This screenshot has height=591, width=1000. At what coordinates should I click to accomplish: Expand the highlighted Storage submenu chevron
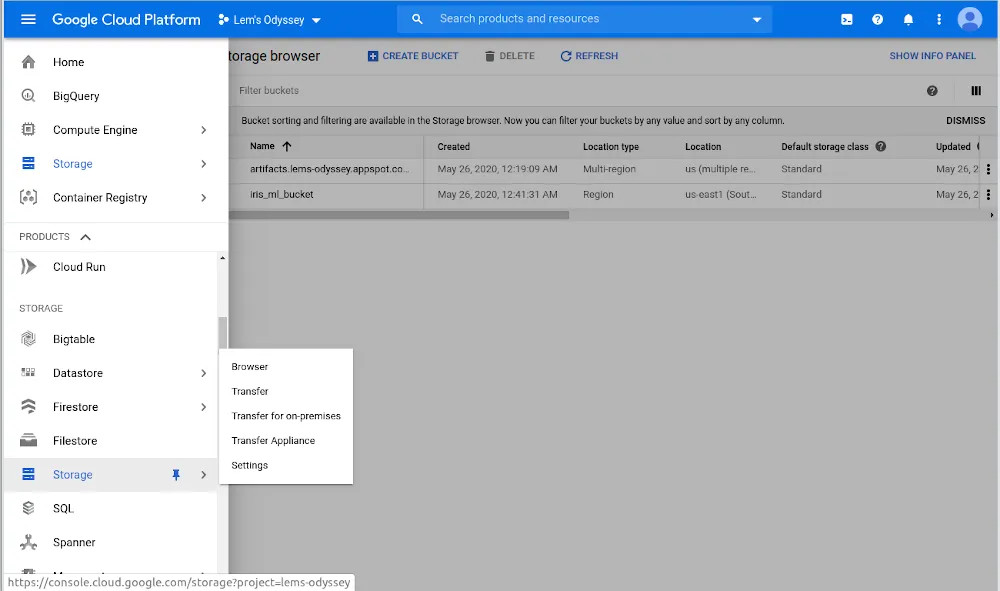[x=203, y=474]
